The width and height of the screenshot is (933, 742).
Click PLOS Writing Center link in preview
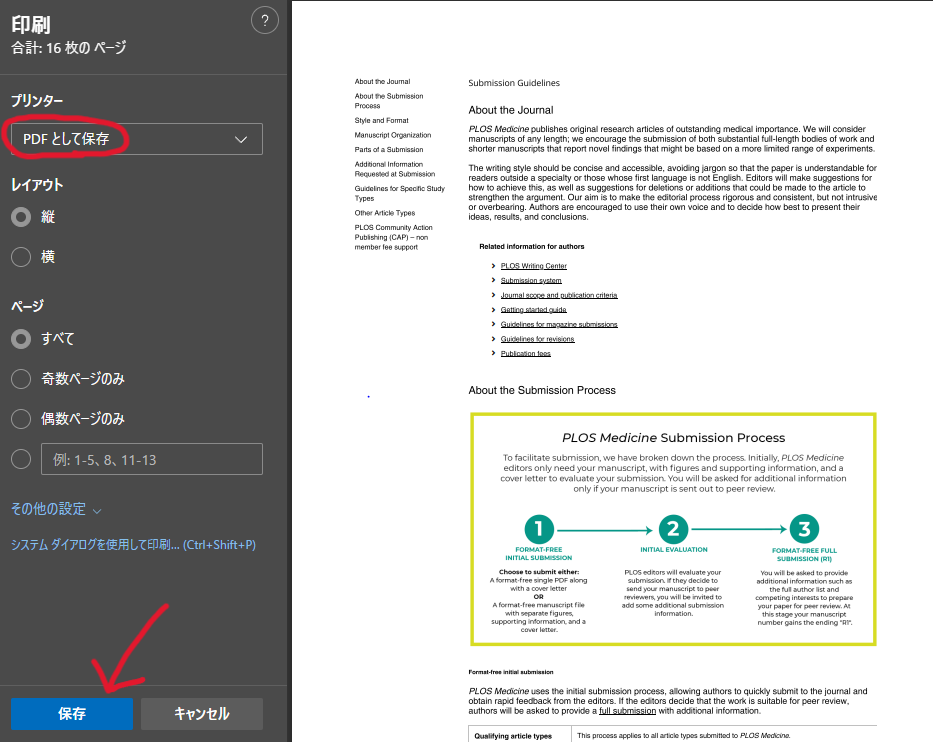coord(534,266)
